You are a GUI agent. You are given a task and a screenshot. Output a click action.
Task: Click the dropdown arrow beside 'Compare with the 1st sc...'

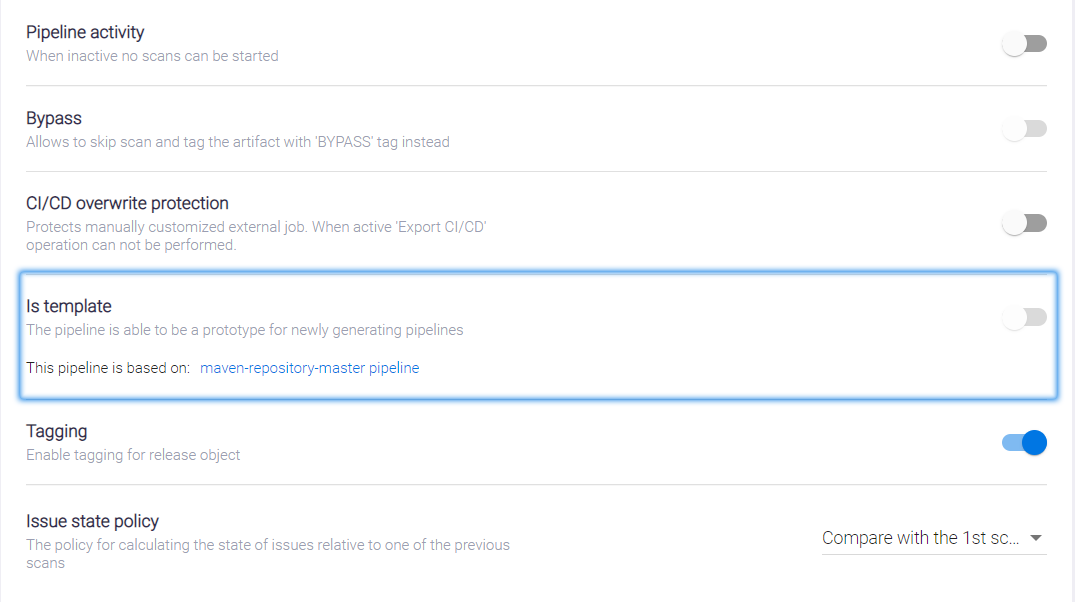(1036, 538)
